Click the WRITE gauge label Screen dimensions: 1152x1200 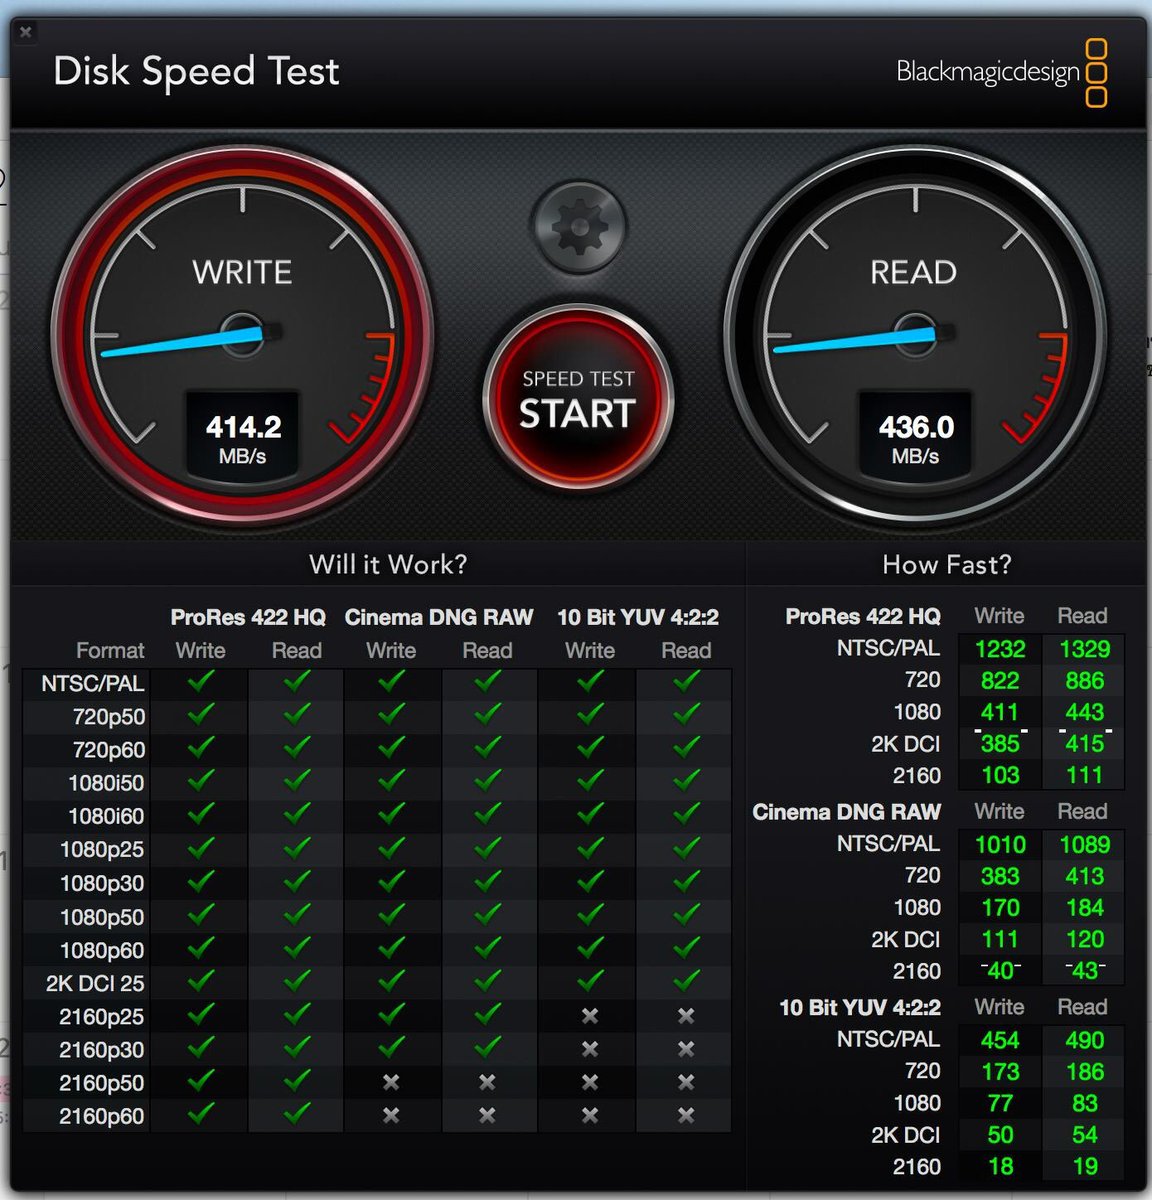242,272
